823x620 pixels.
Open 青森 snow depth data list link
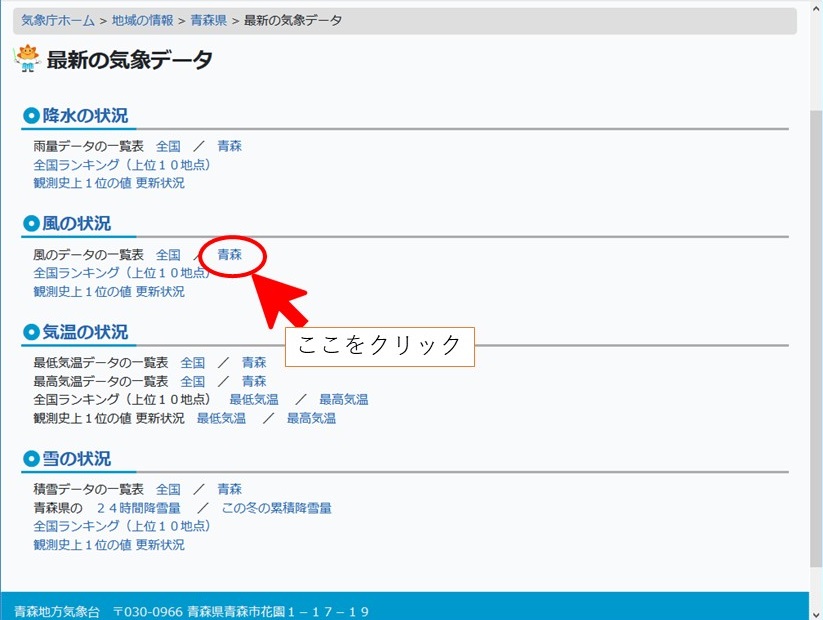coord(229,489)
